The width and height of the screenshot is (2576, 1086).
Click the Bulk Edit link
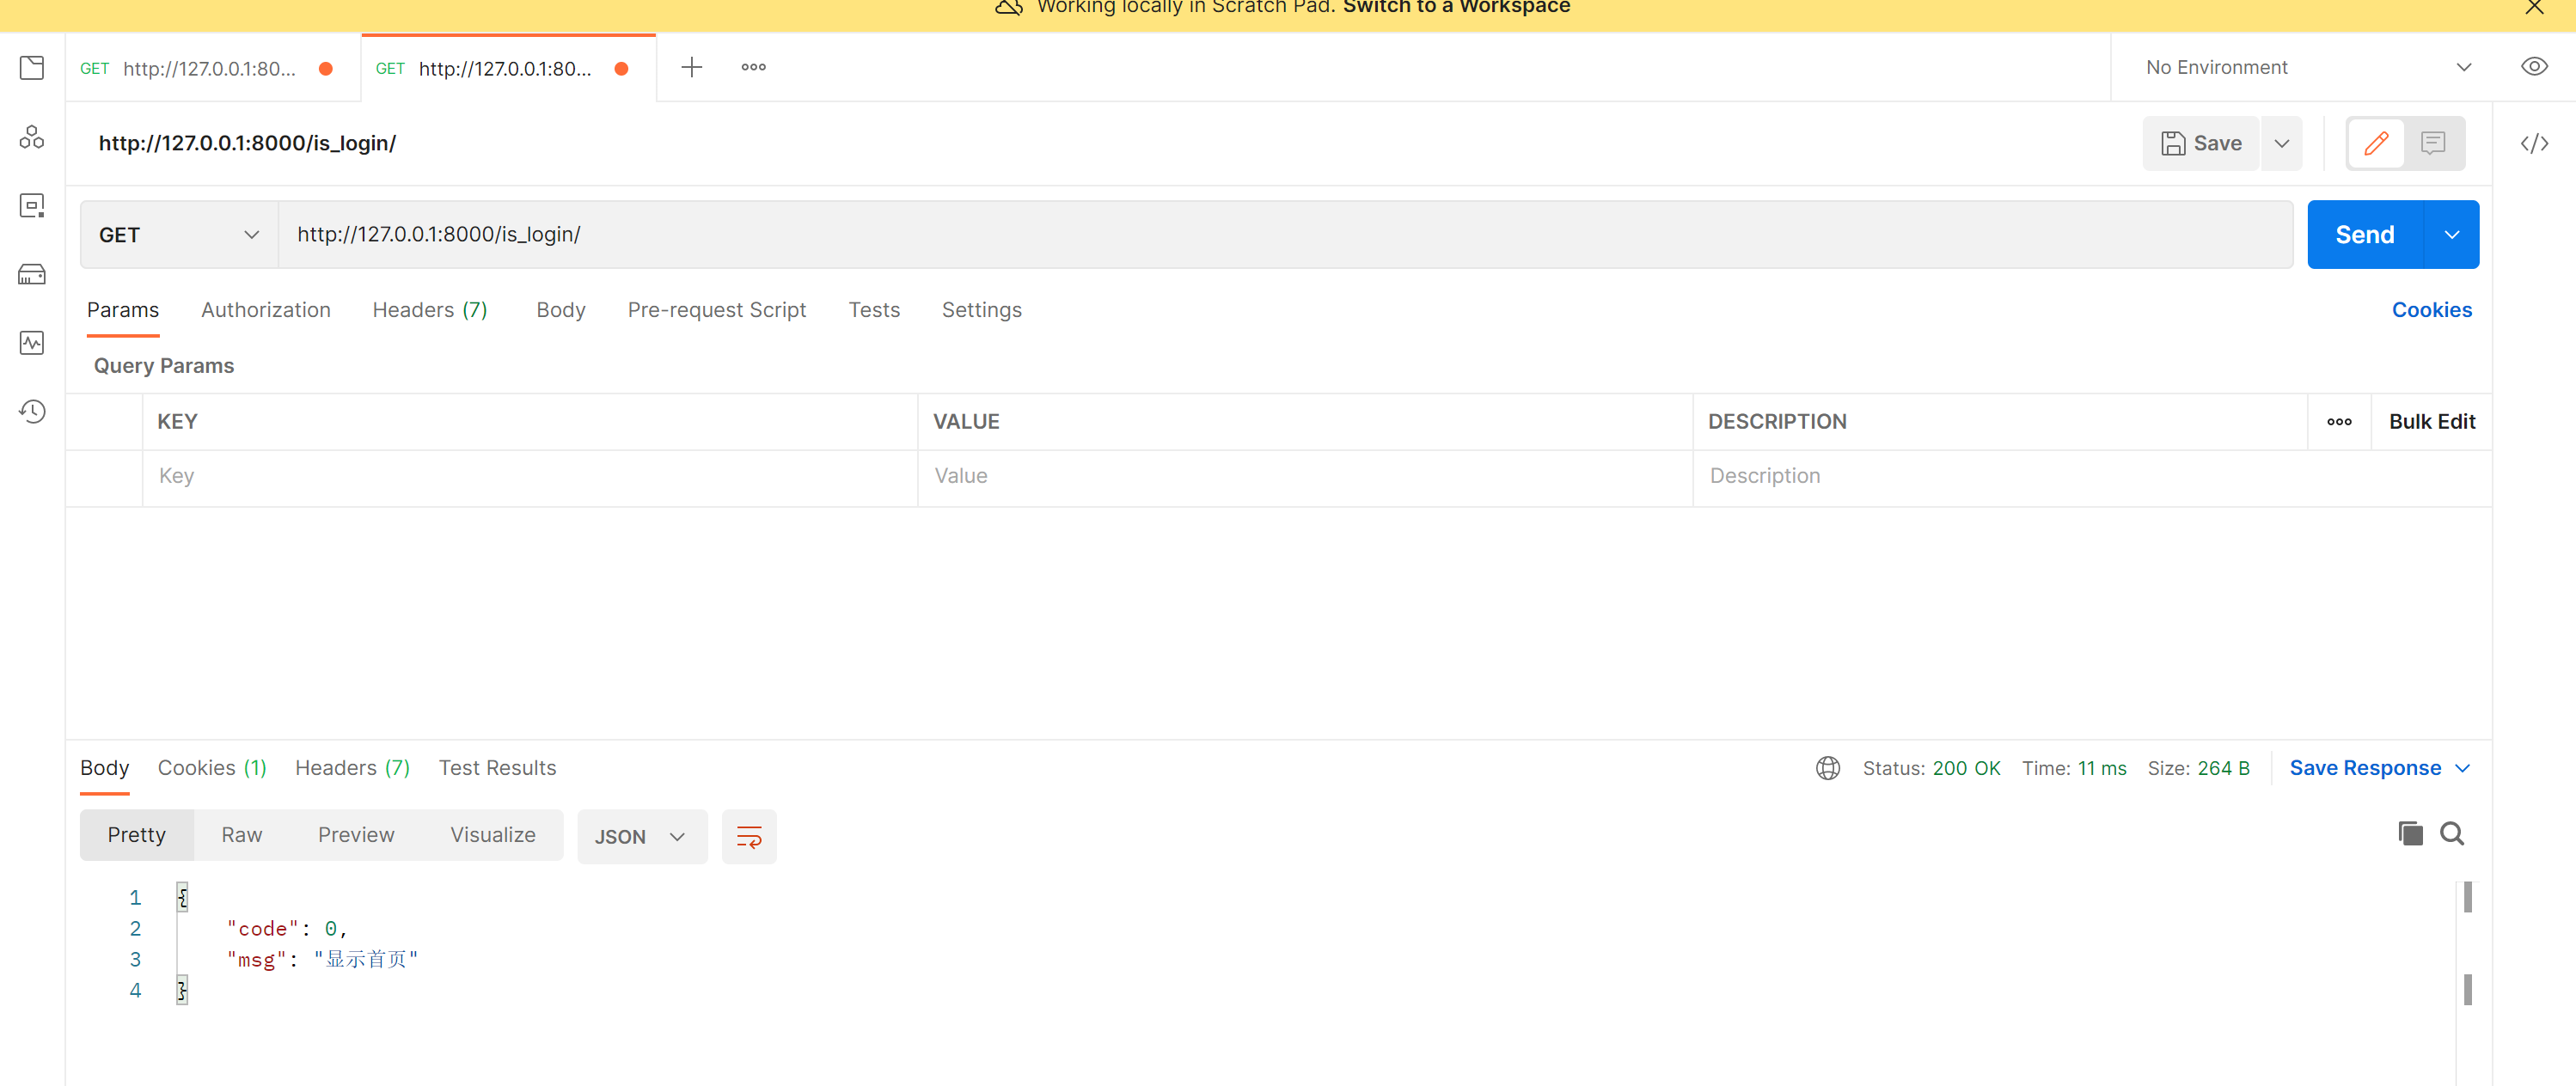click(x=2431, y=422)
